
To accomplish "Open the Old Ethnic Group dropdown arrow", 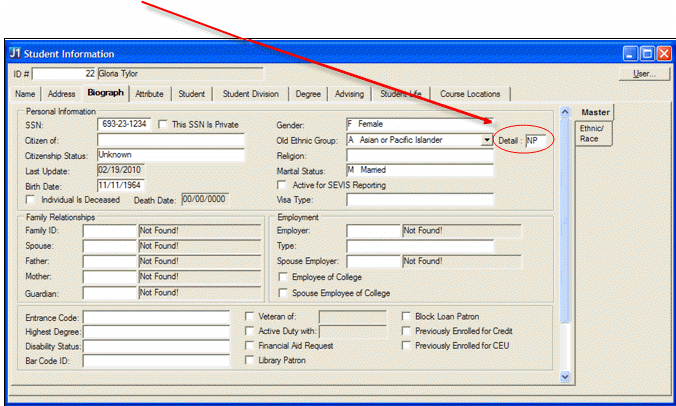I will pos(487,140).
